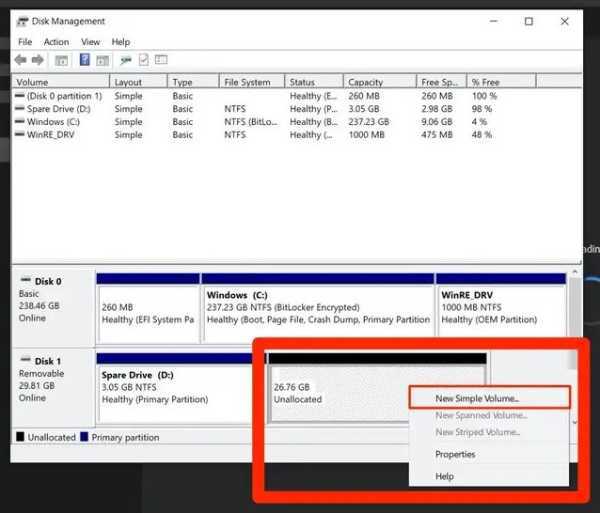The image size is (600, 513).
Task: Click the Disk 0 drive icon
Action: (x=26, y=280)
